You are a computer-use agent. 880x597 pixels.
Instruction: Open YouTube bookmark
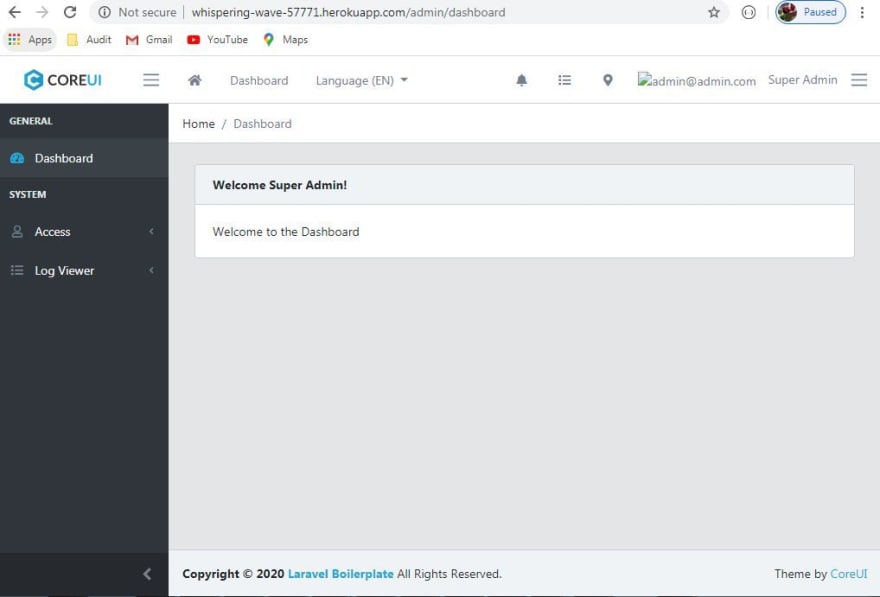[x=217, y=40]
